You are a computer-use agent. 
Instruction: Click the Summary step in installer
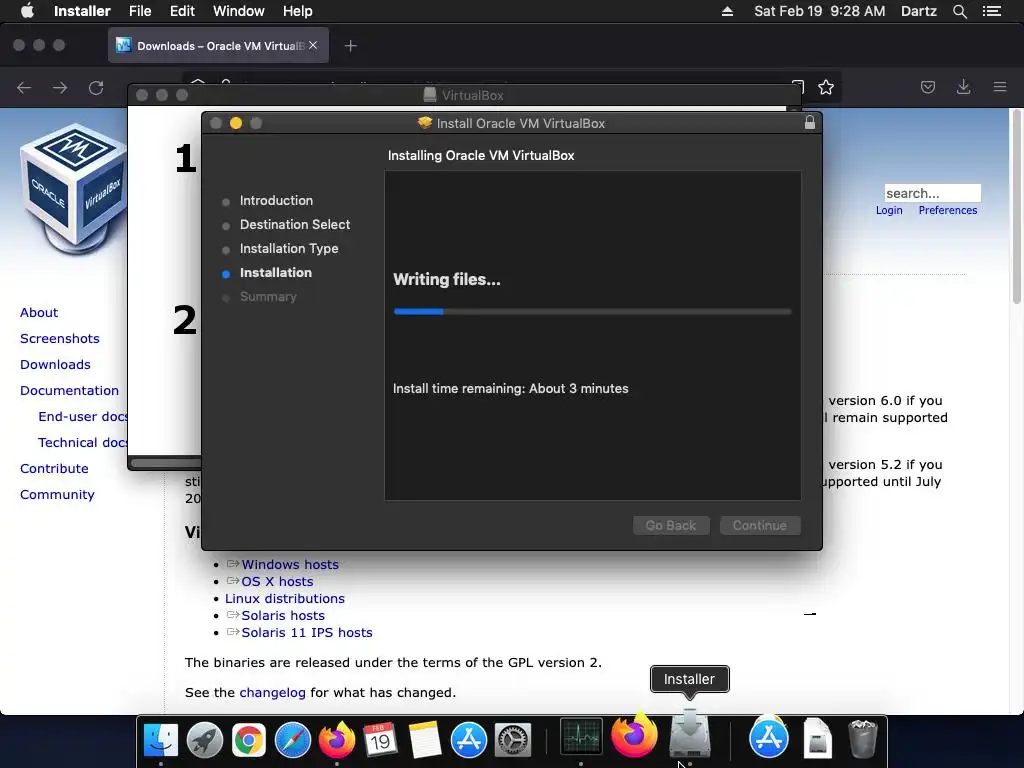(268, 296)
